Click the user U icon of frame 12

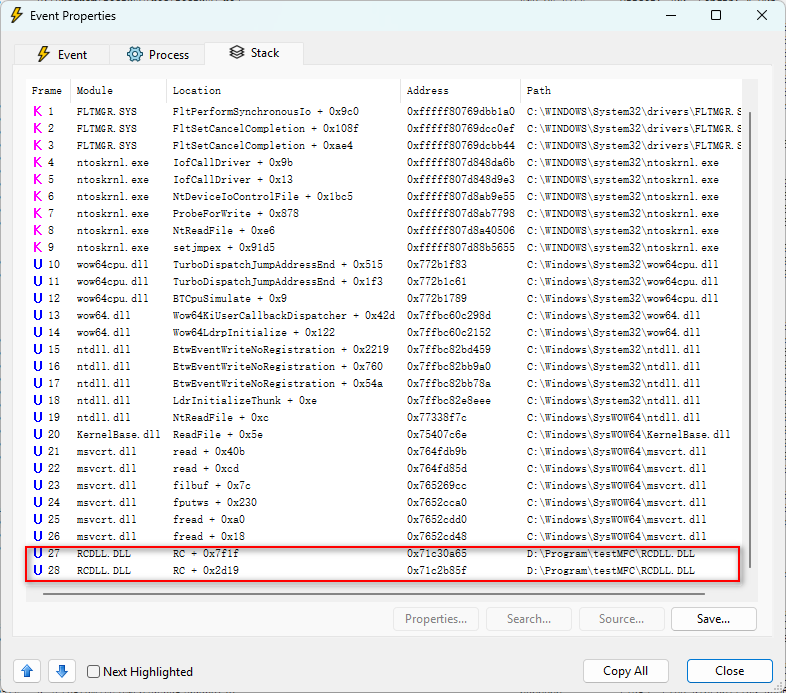pyautogui.click(x=38, y=298)
